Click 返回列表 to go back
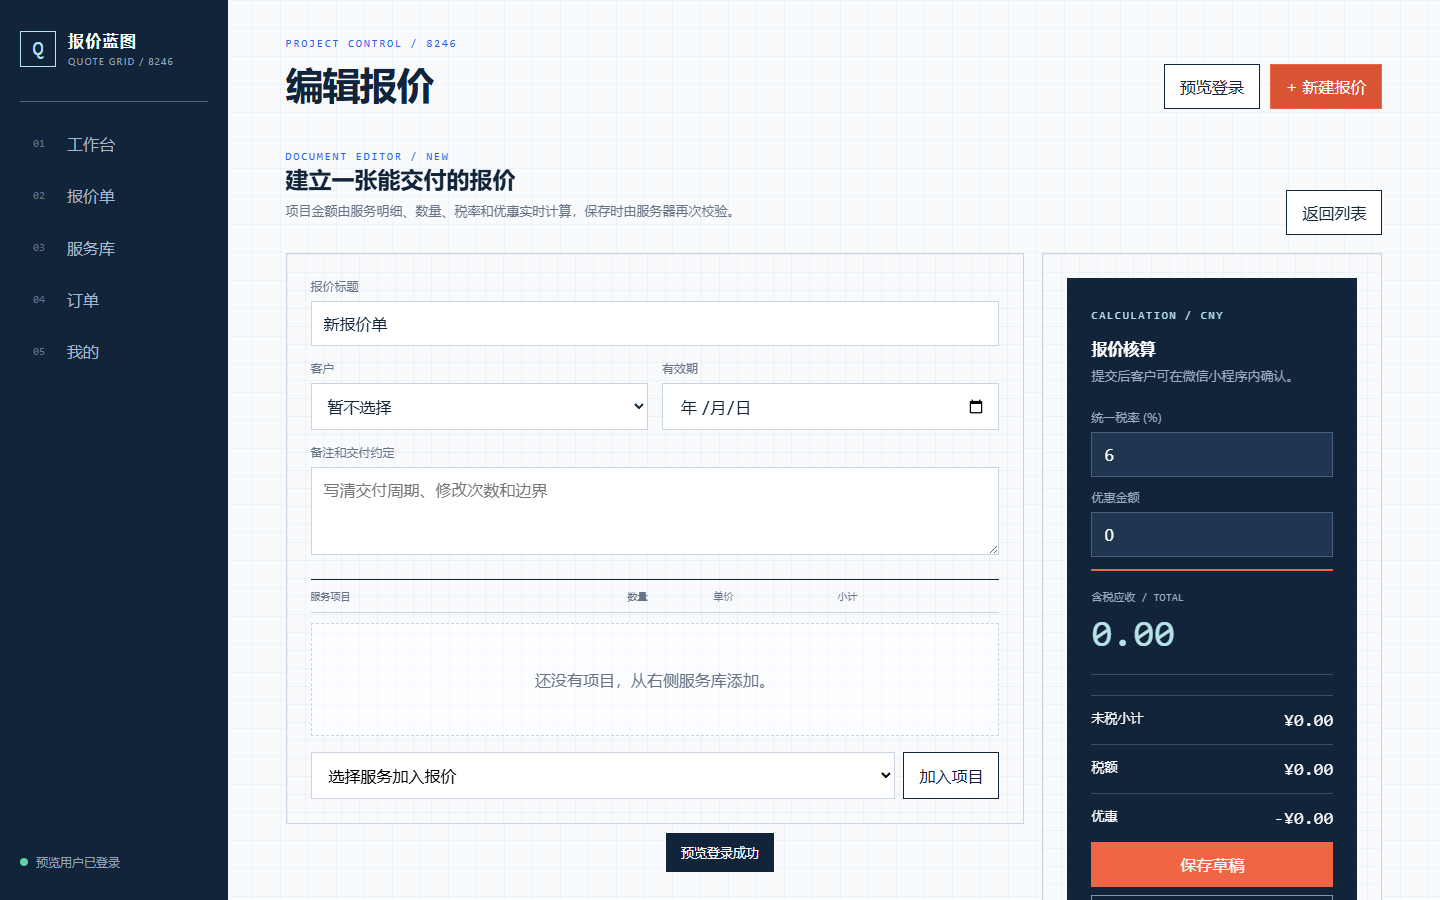Viewport: 1440px width, 900px height. click(x=1334, y=213)
